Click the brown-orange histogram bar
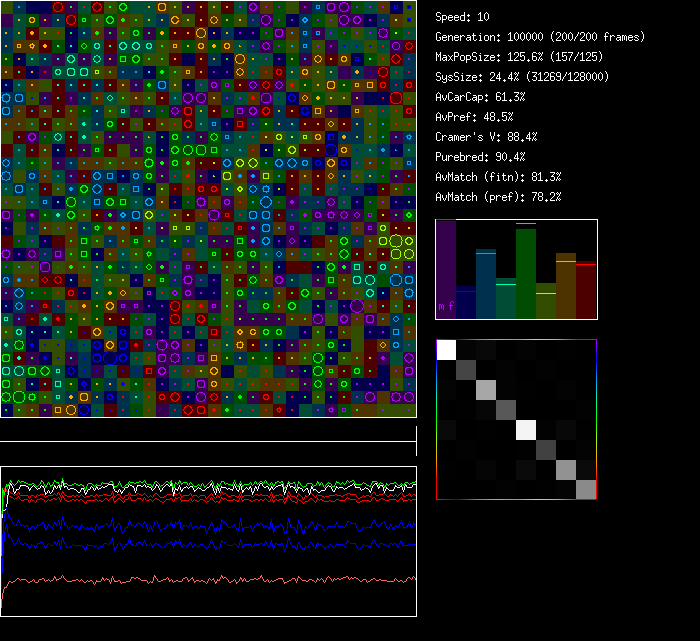 [x=566, y=286]
